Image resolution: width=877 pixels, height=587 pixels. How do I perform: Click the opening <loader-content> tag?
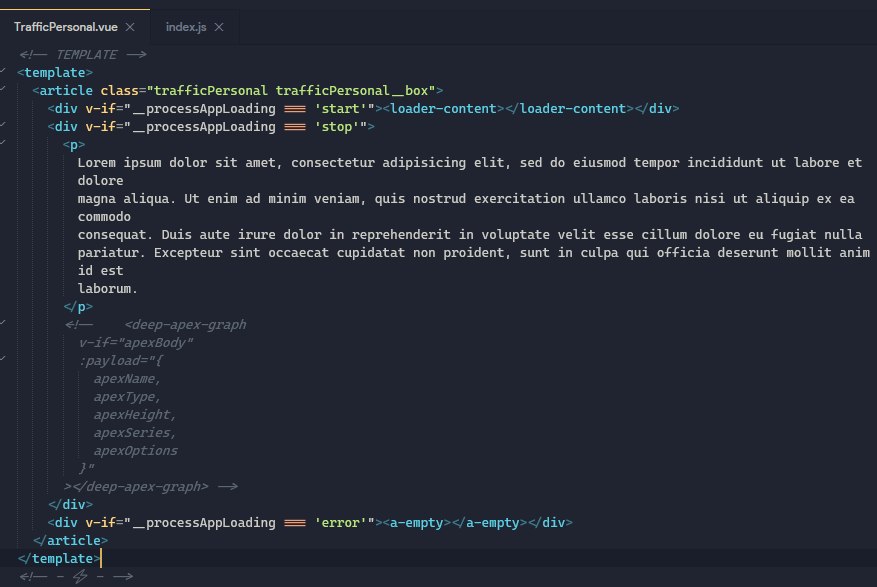tap(443, 108)
